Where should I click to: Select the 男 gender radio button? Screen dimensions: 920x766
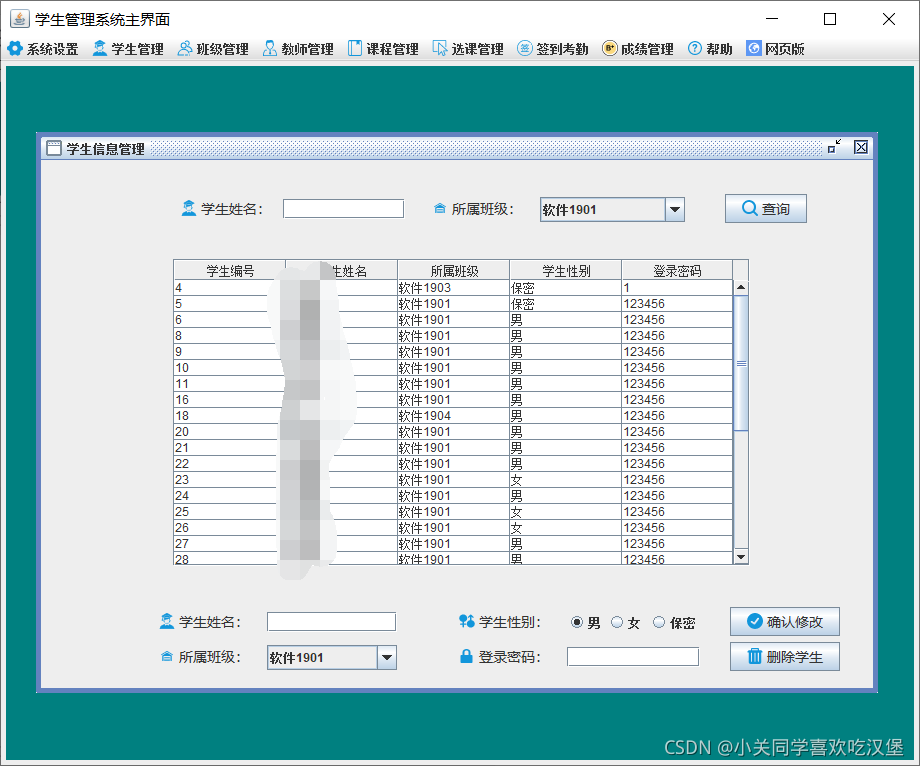point(578,621)
